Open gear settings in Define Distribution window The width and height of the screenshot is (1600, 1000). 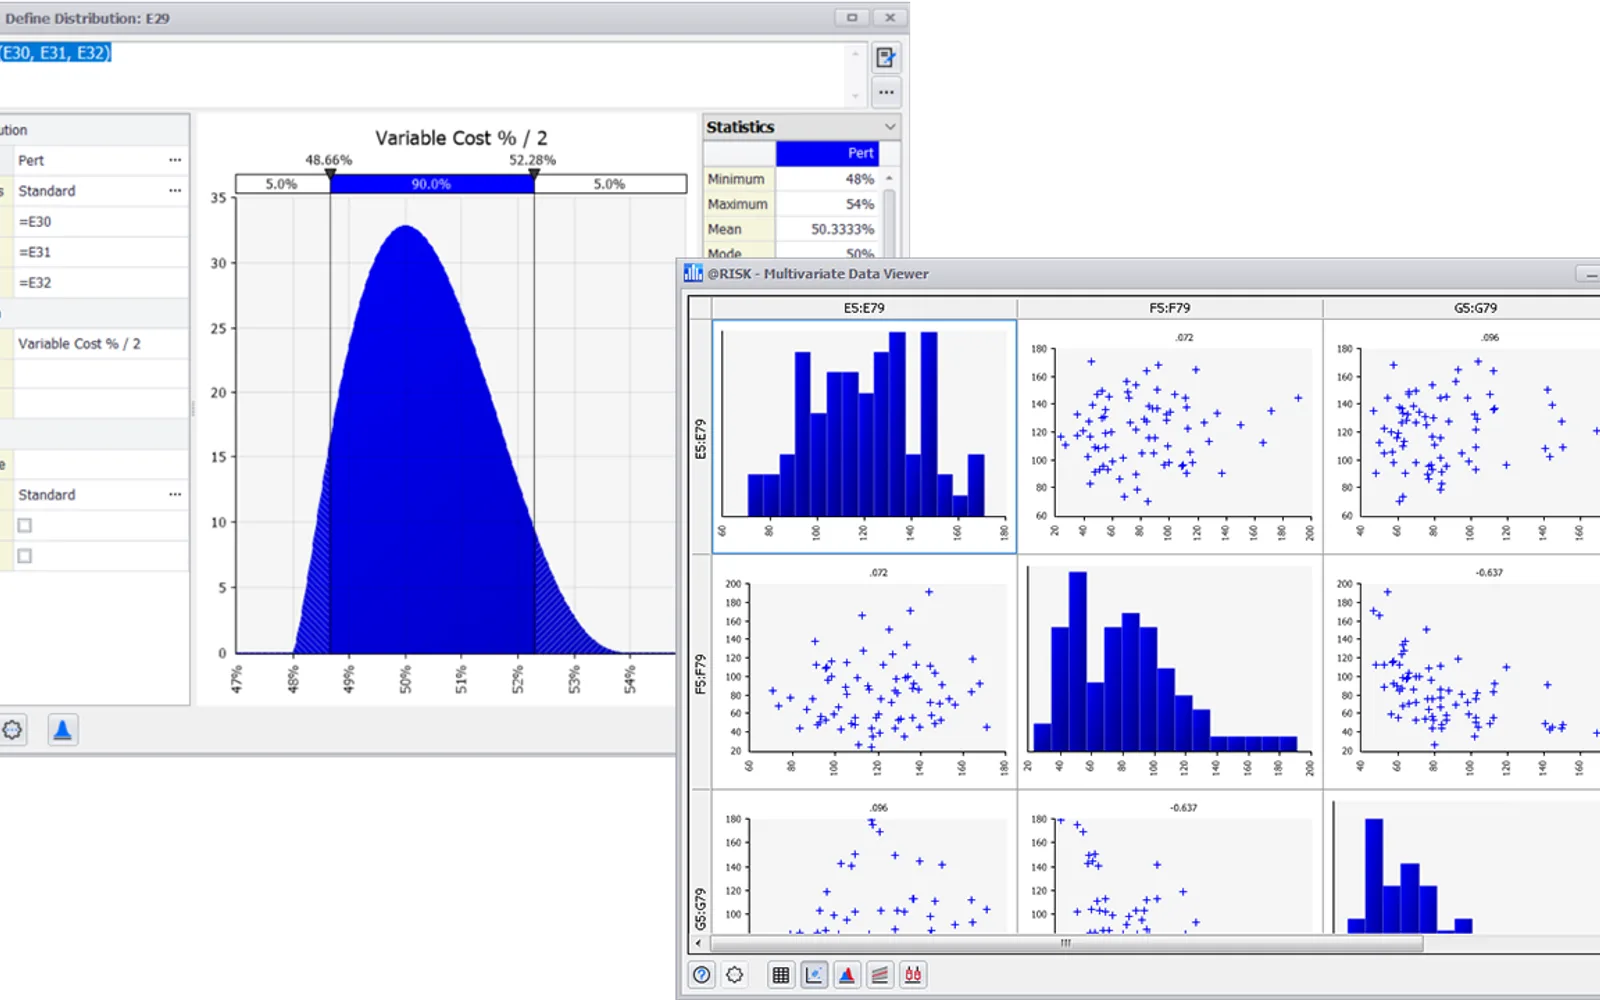(12, 730)
